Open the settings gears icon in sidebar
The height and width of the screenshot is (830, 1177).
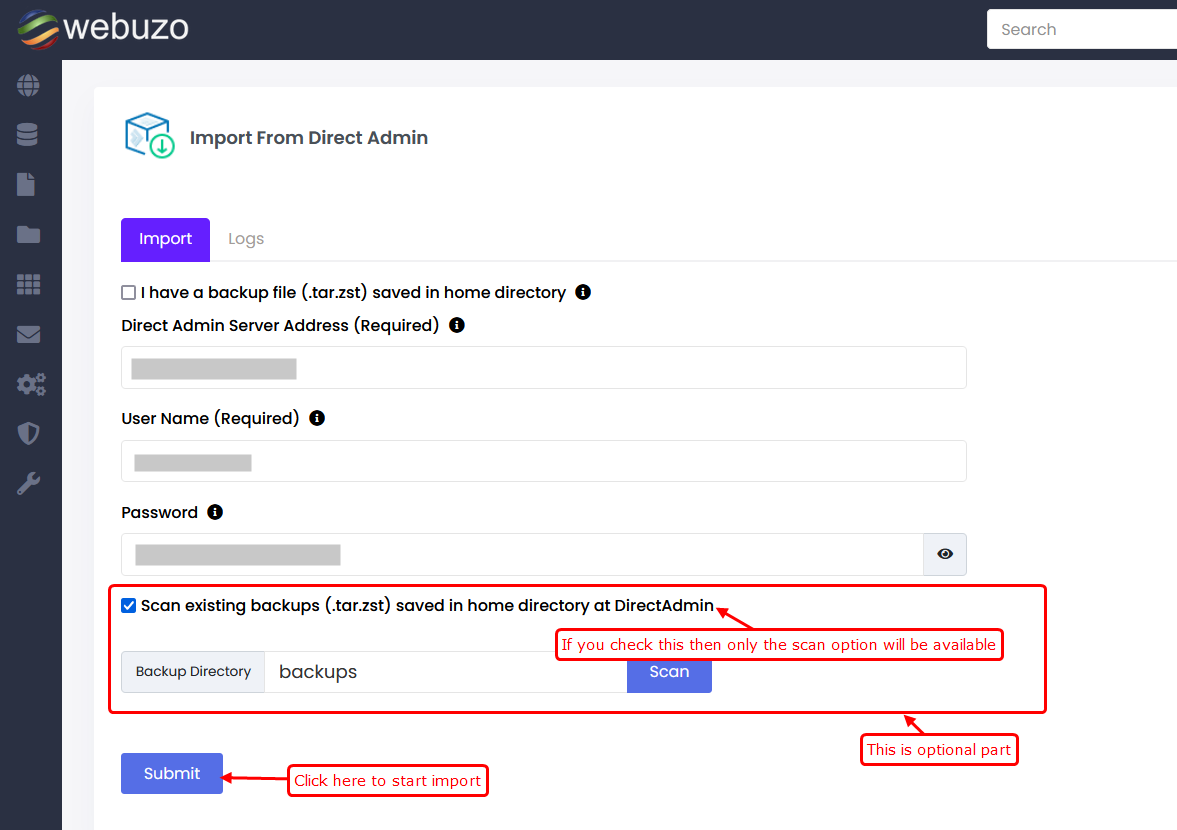(x=30, y=384)
